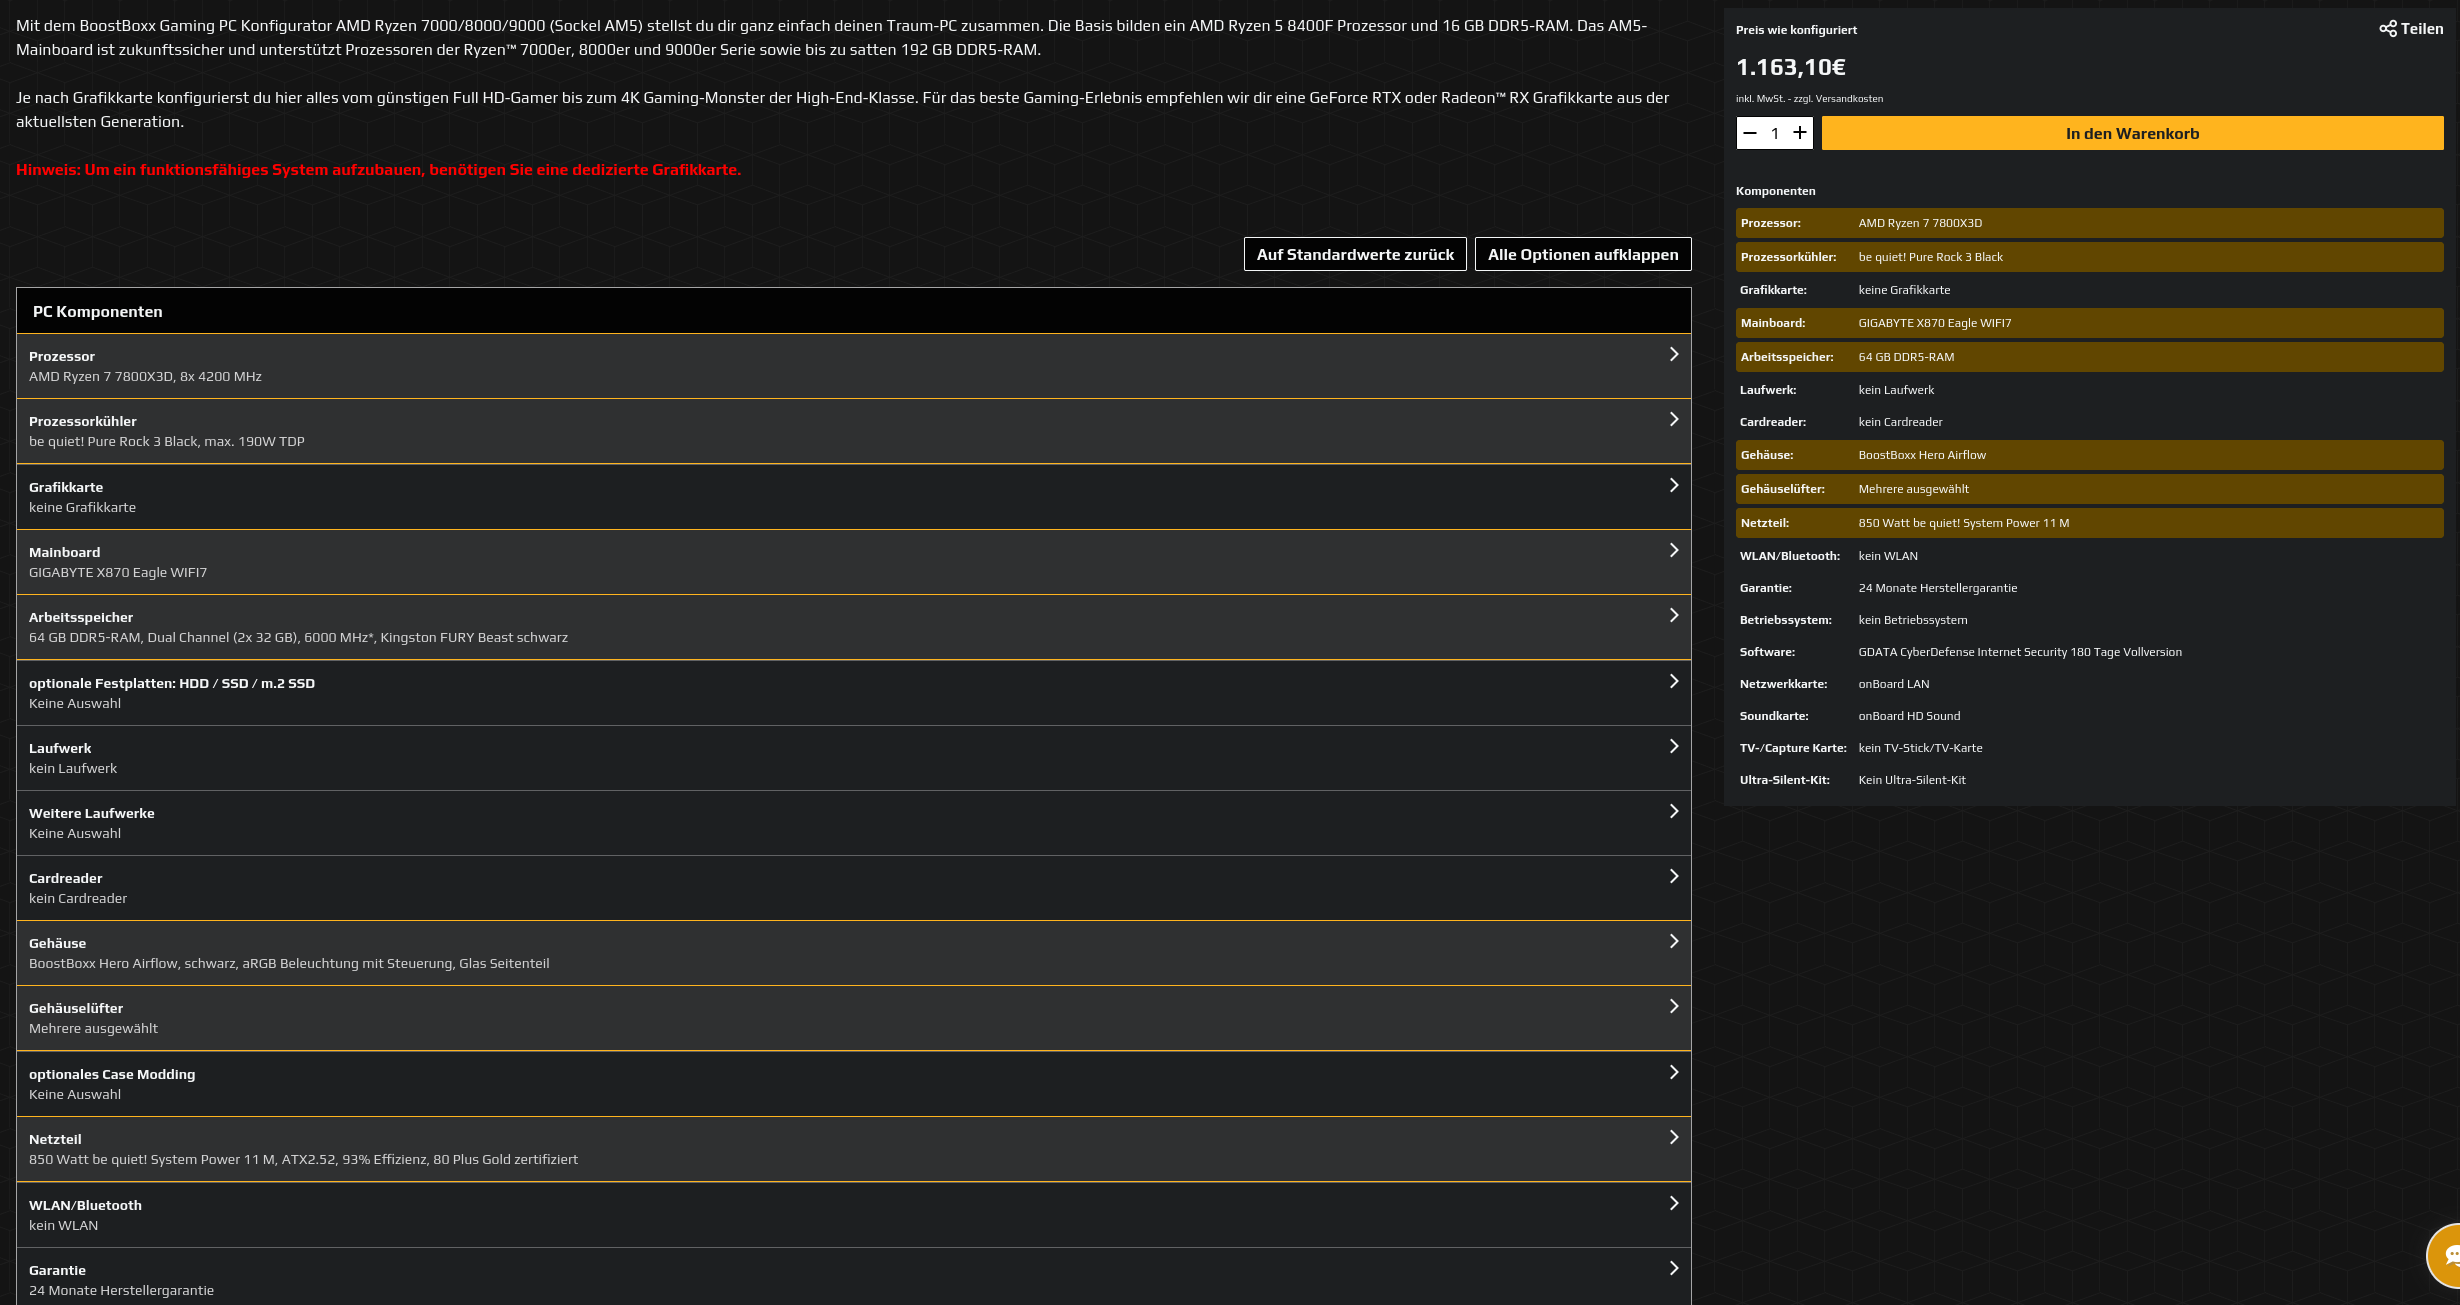
Task: Open the chat bubble widget
Action: point(2448,1255)
